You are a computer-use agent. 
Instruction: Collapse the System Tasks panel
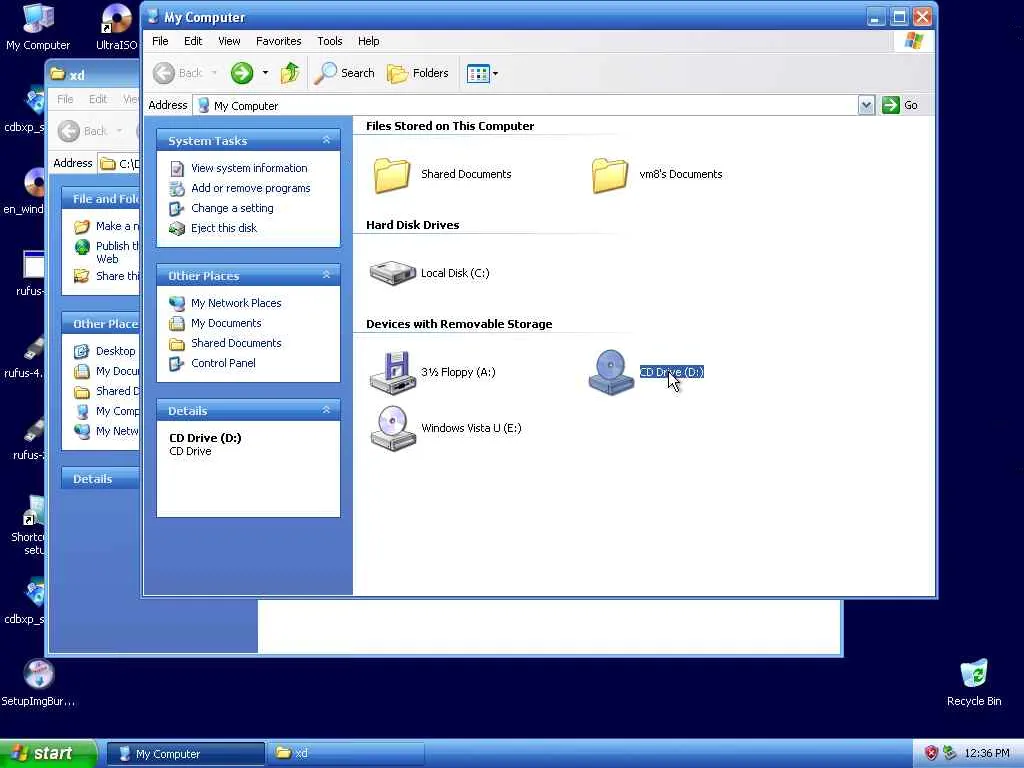tap(327, 140)
